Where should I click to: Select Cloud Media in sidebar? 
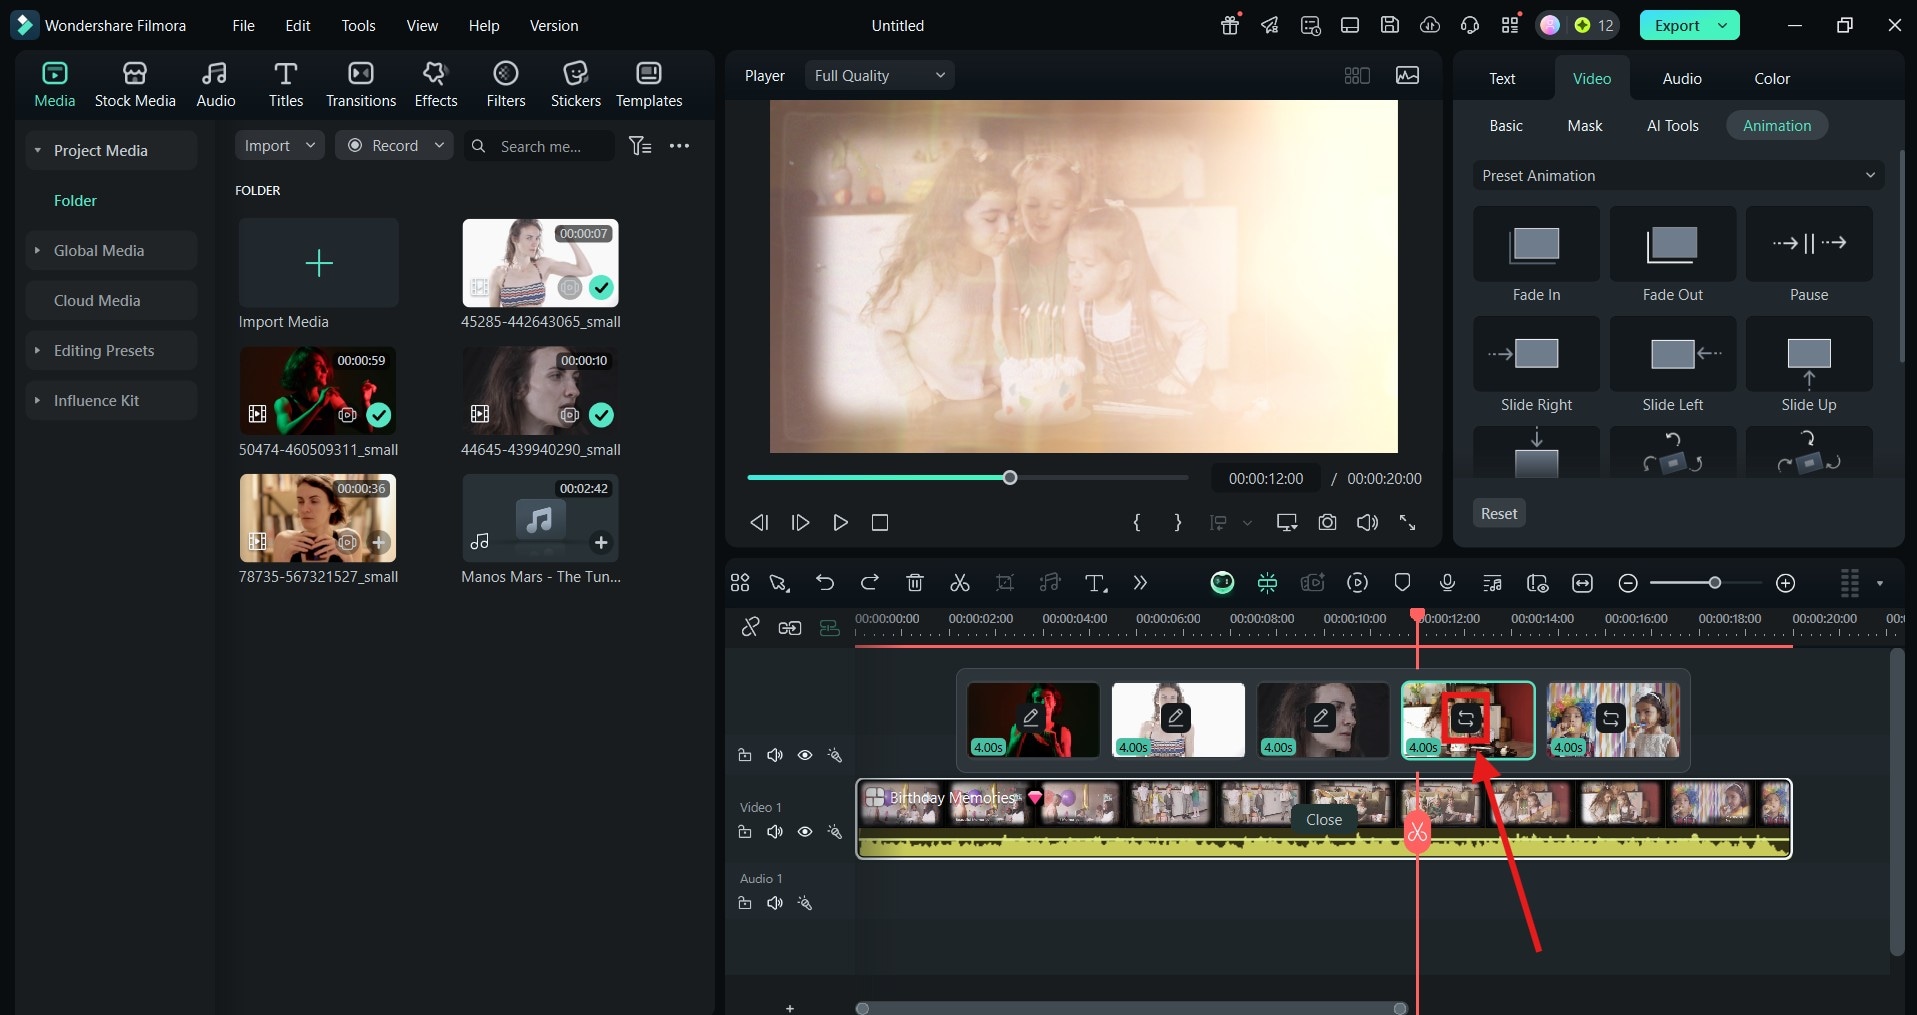pyautogui.click(x=111, y=300)
